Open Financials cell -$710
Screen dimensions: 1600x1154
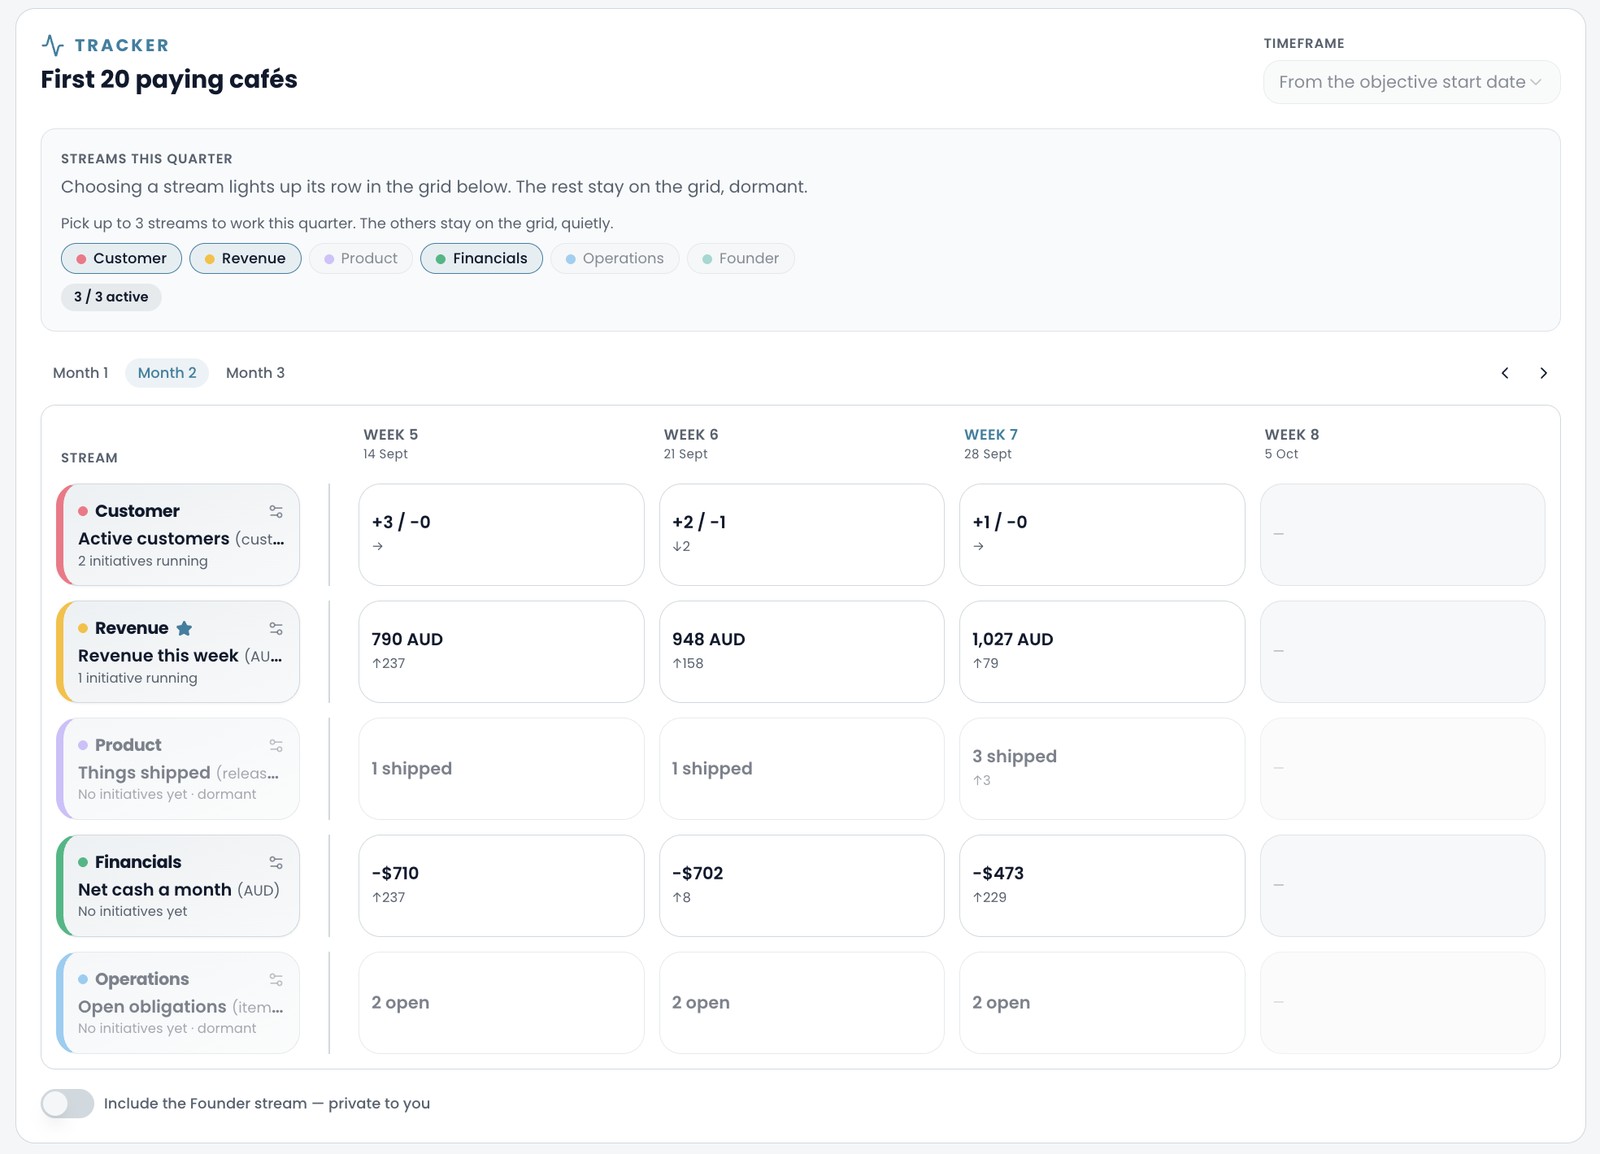pos(501,886)
